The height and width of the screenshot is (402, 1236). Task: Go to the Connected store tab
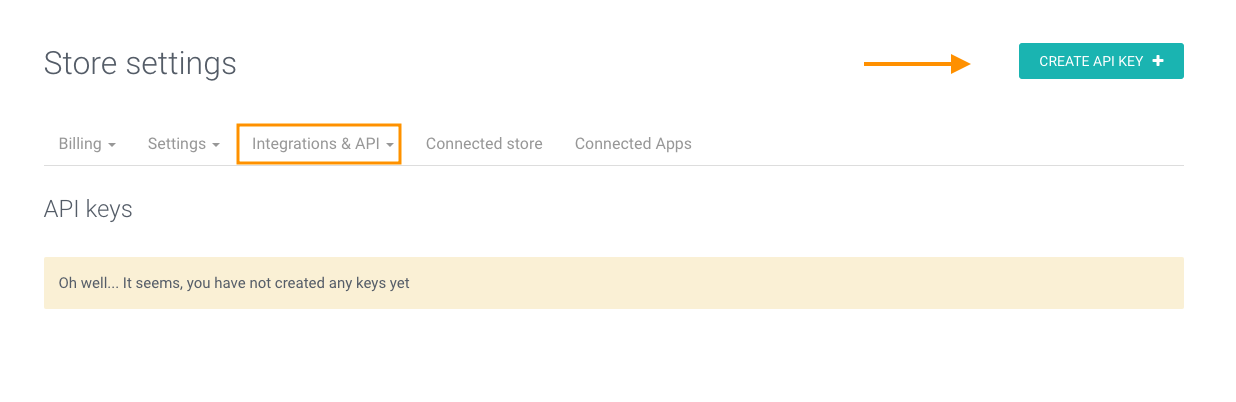pos(484,144)
